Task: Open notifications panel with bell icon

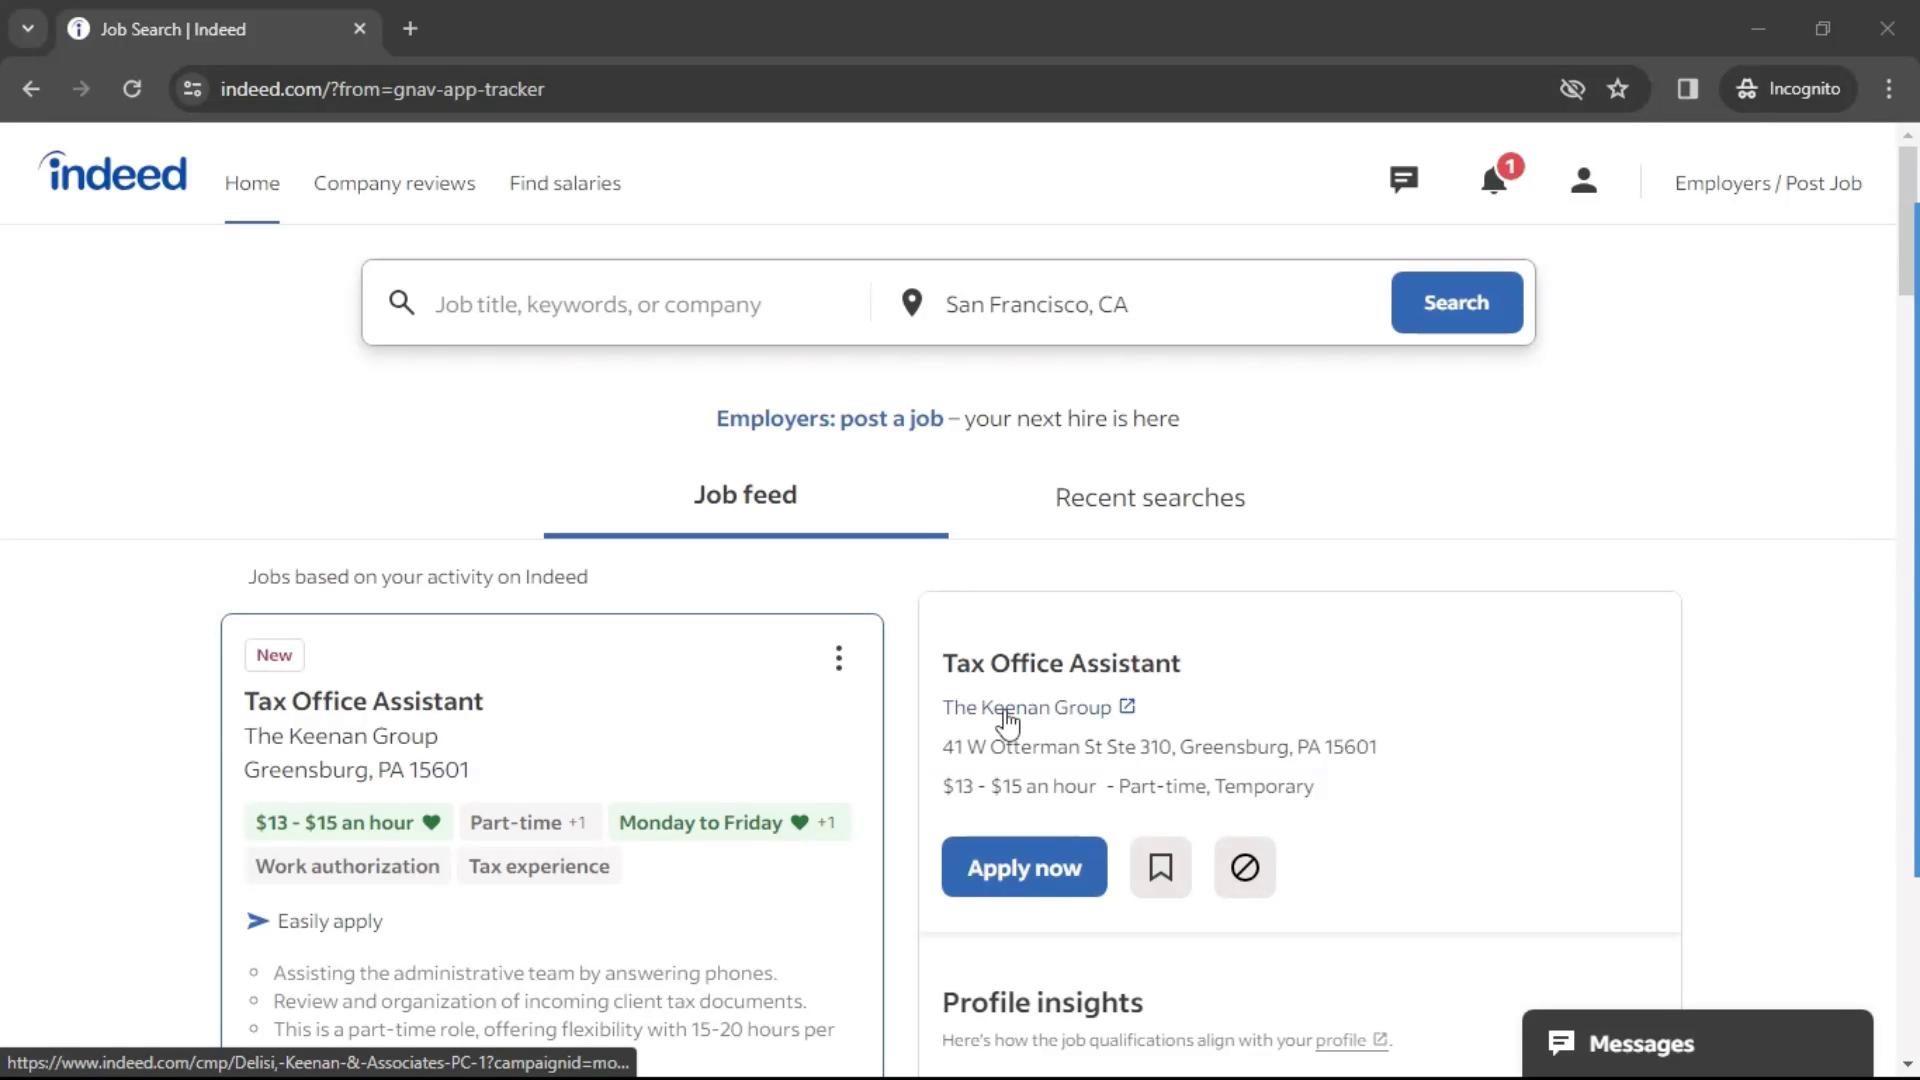Action: point(1494,181)
